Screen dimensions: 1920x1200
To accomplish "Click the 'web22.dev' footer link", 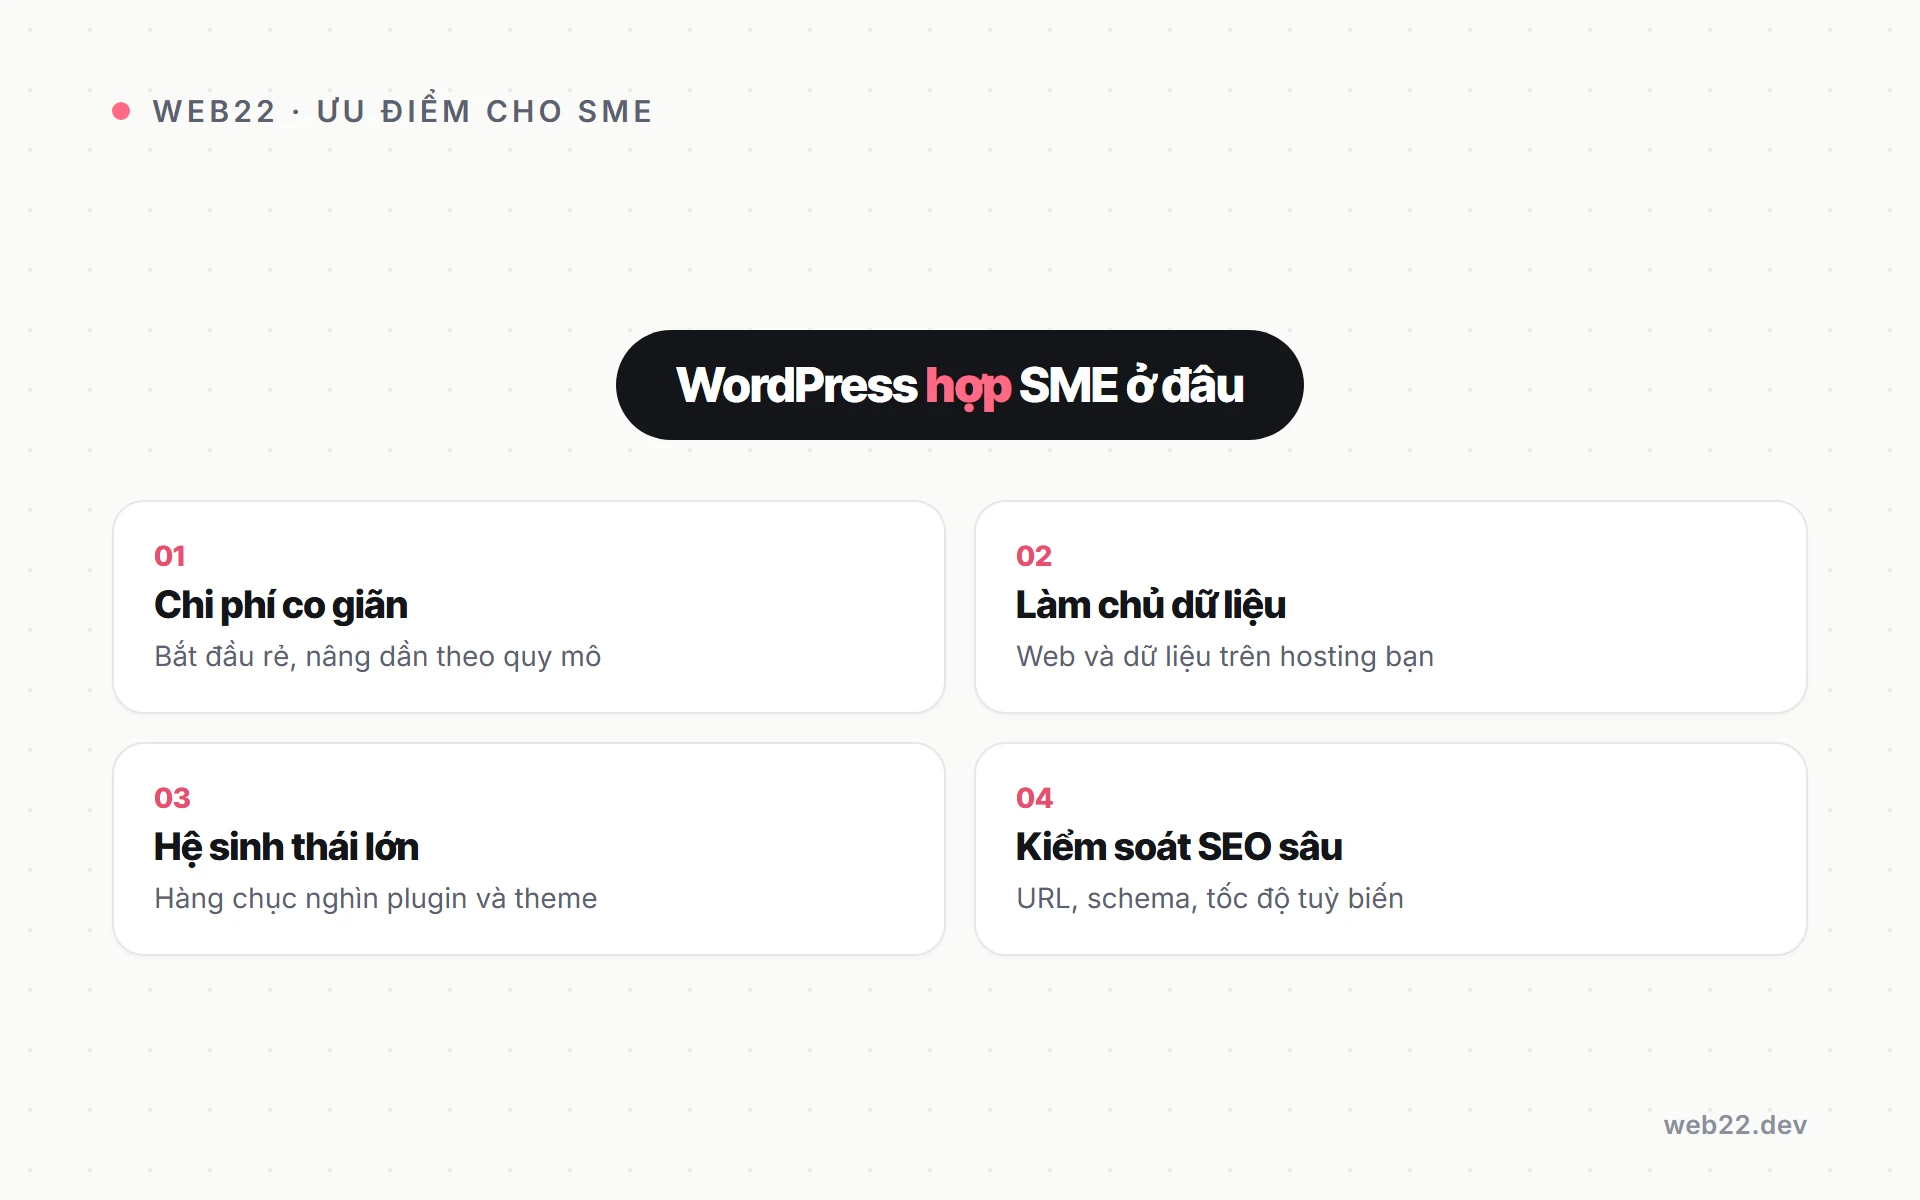I will pos(1735,1125).
